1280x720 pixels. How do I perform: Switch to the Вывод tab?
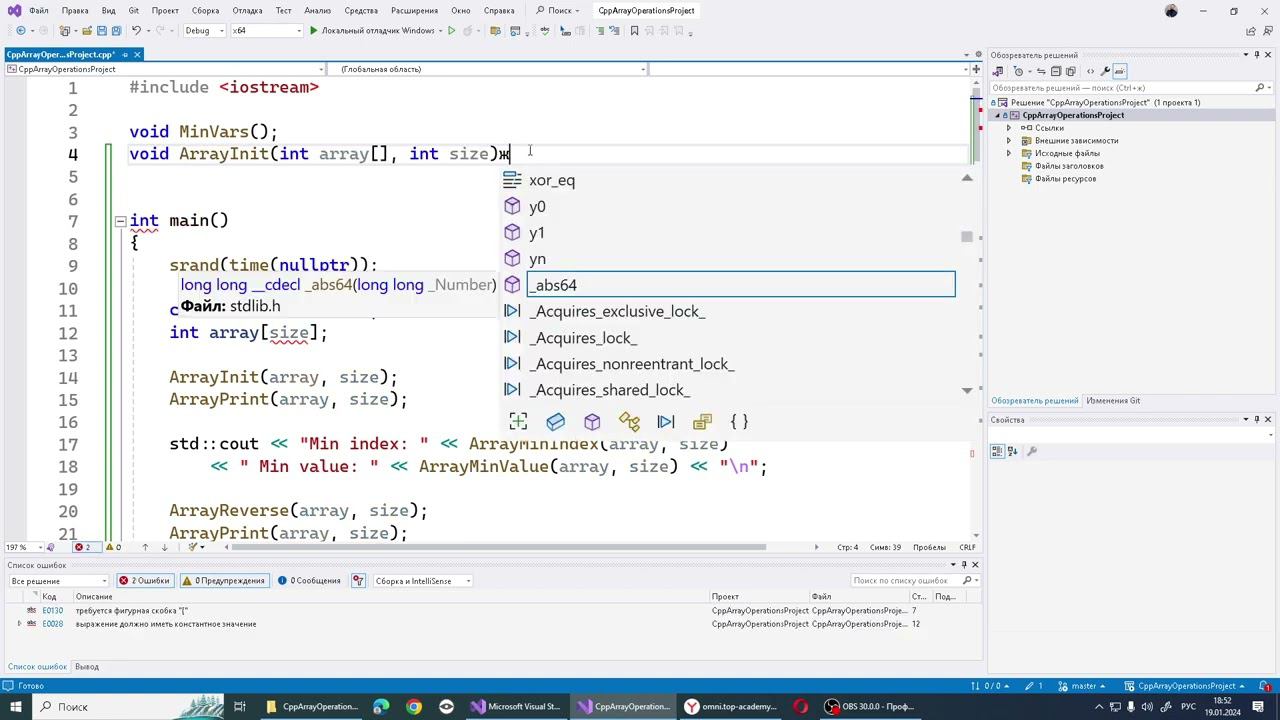(x=87, y=666)
